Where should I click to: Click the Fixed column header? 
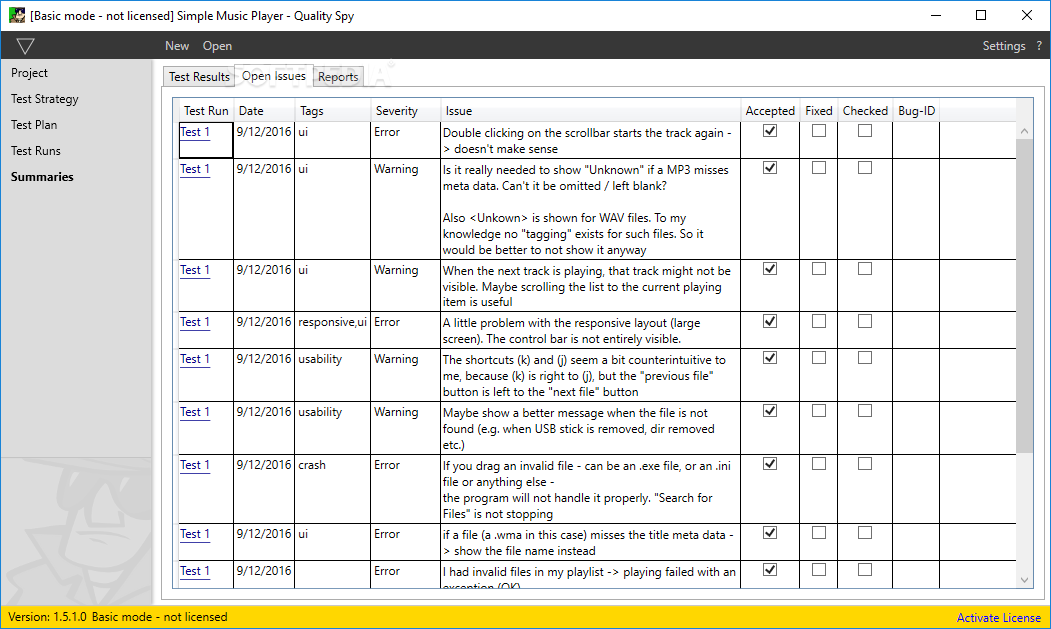pos(818,111)
